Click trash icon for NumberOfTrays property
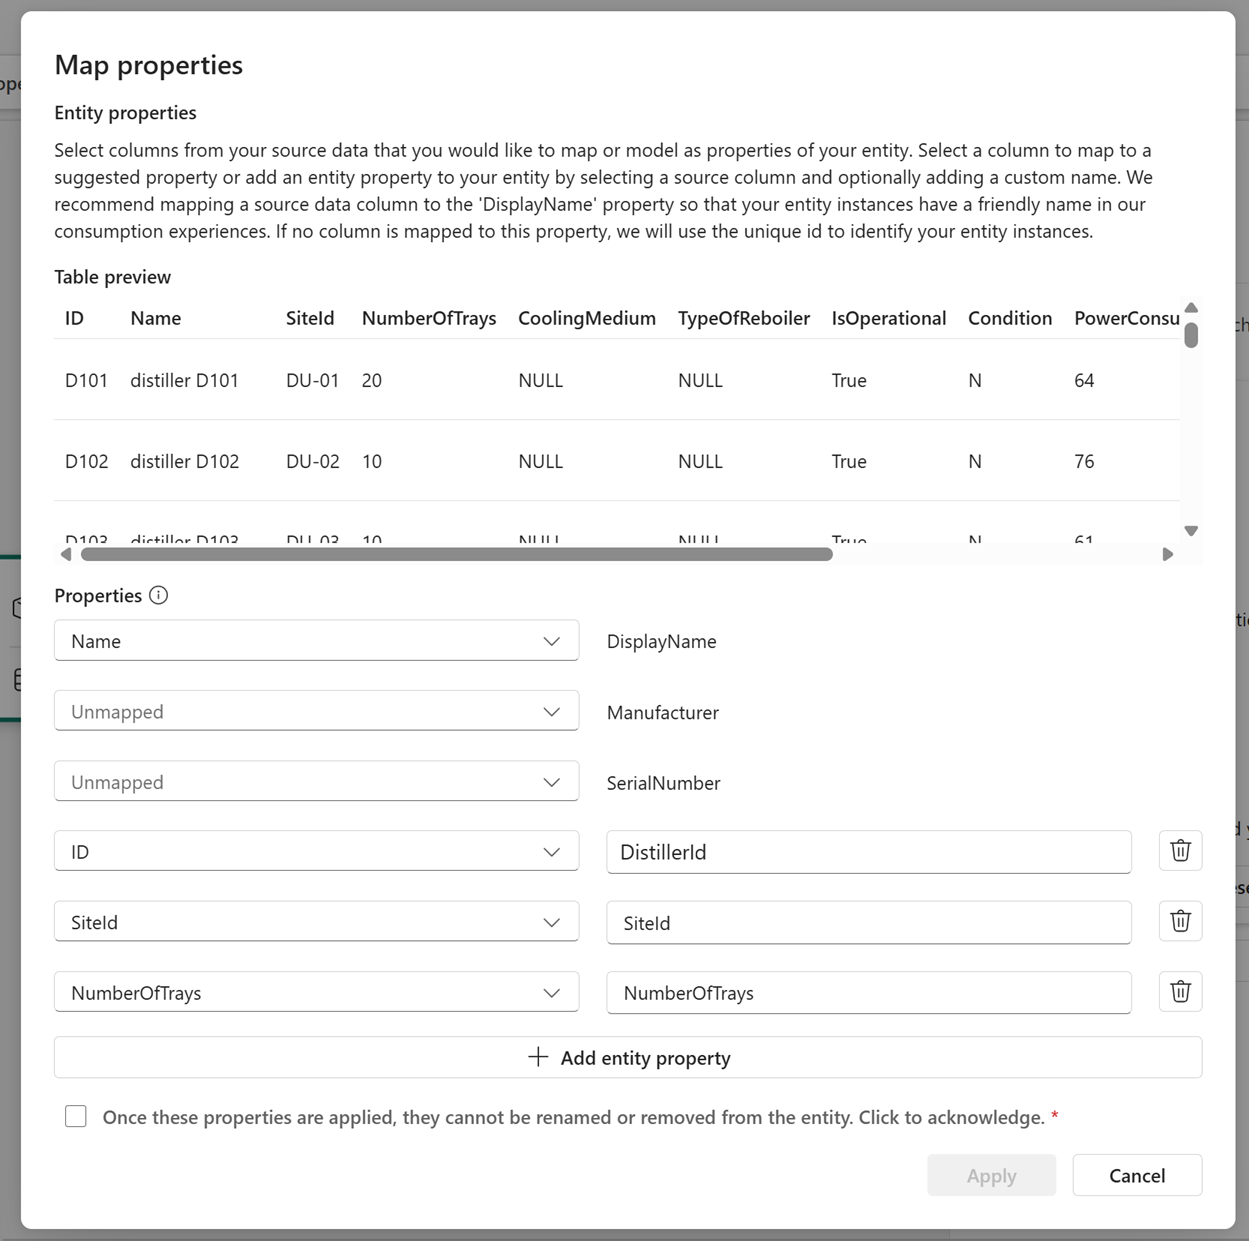Viewport: 1249px width, 1241px height. (1180, 992)
